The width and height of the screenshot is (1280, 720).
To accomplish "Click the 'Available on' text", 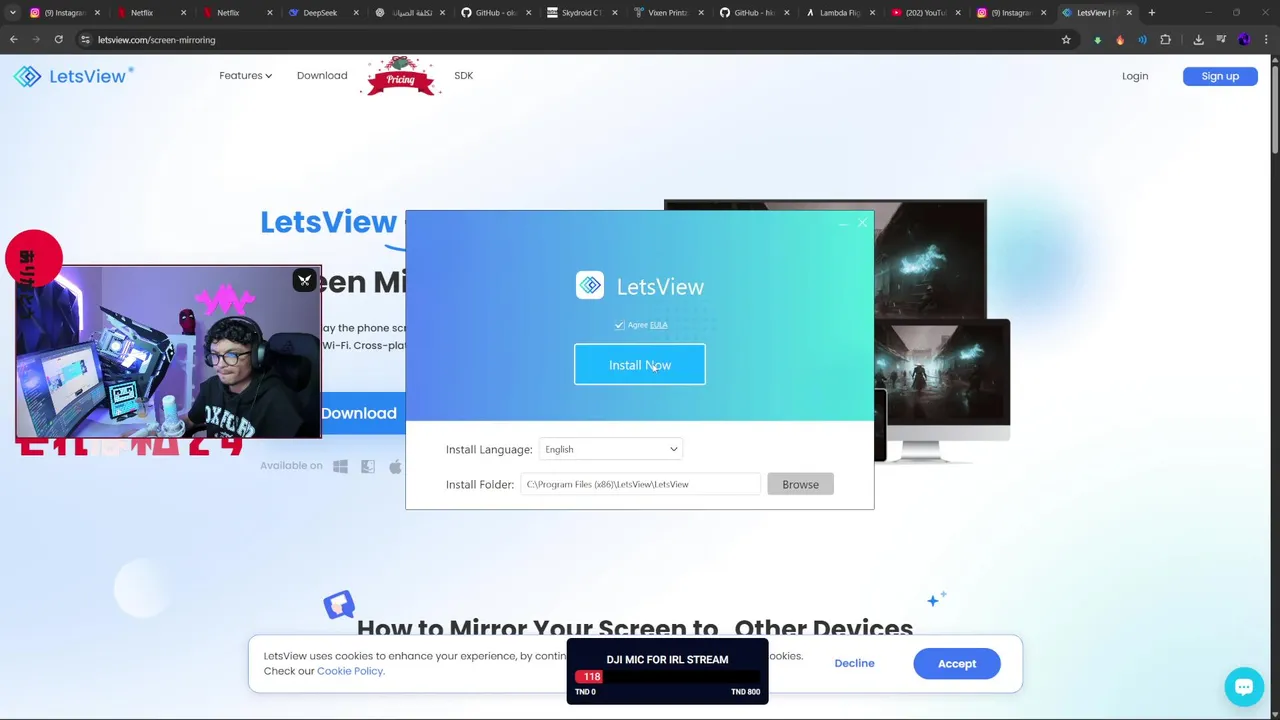I will 291,466.
